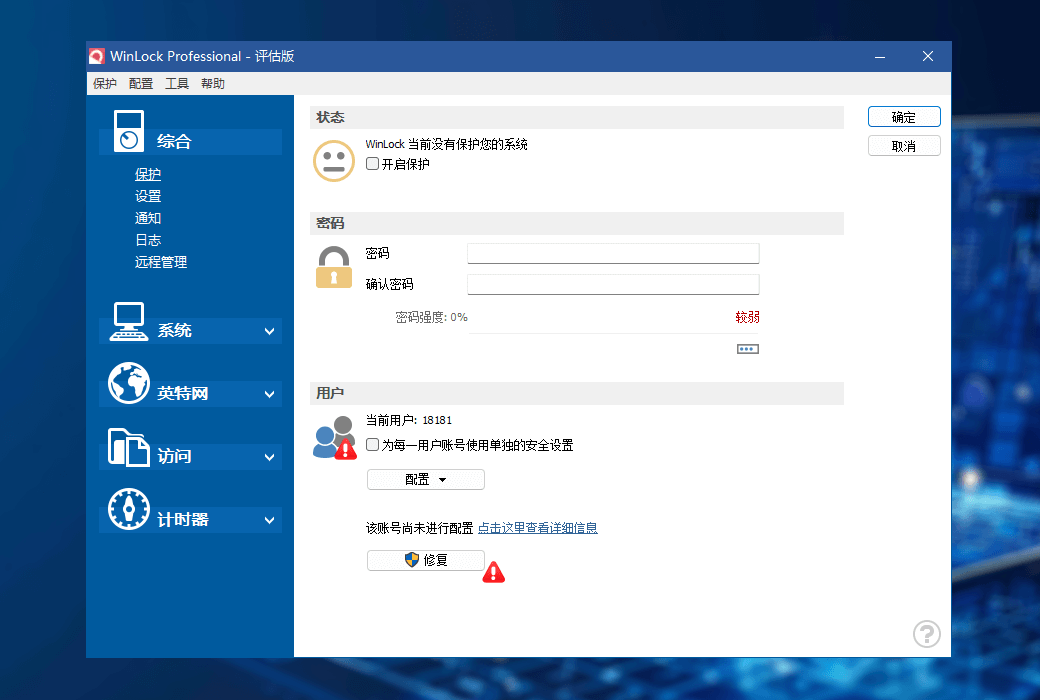Click the 取消 button
The height and width of the screenshot is (700, 1040).
point(904,146)
